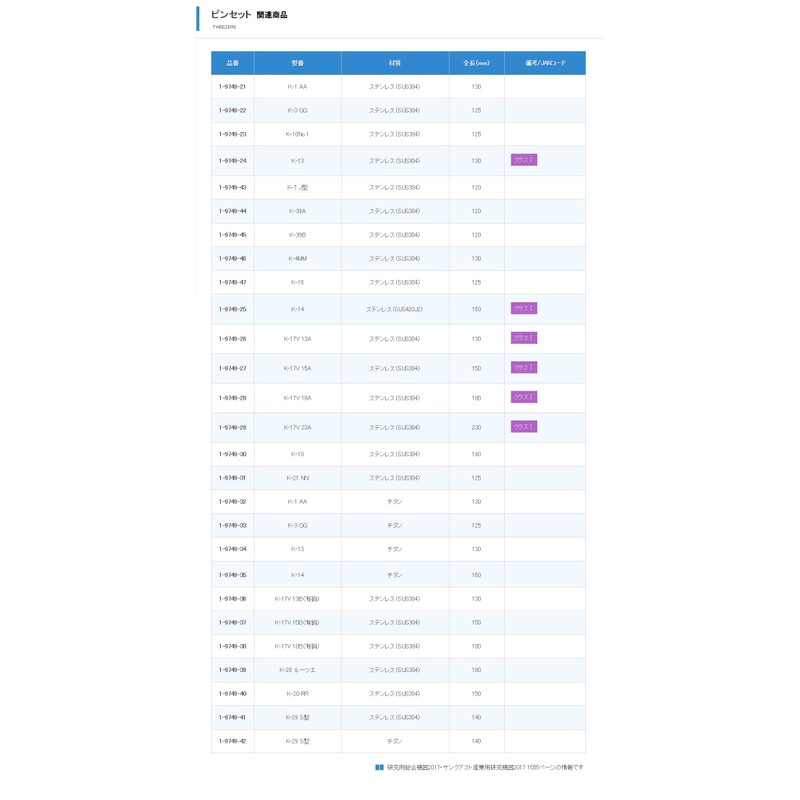
Task: Click the クラスI badge in row 1-9749-24
Action: 523,160
